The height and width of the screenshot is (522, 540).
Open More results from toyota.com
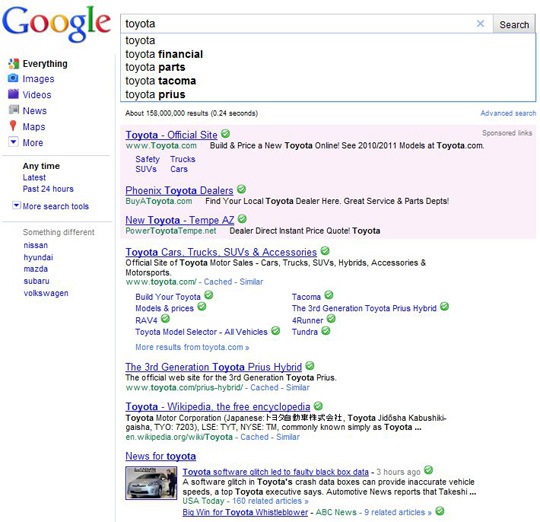tap(192, 347)
